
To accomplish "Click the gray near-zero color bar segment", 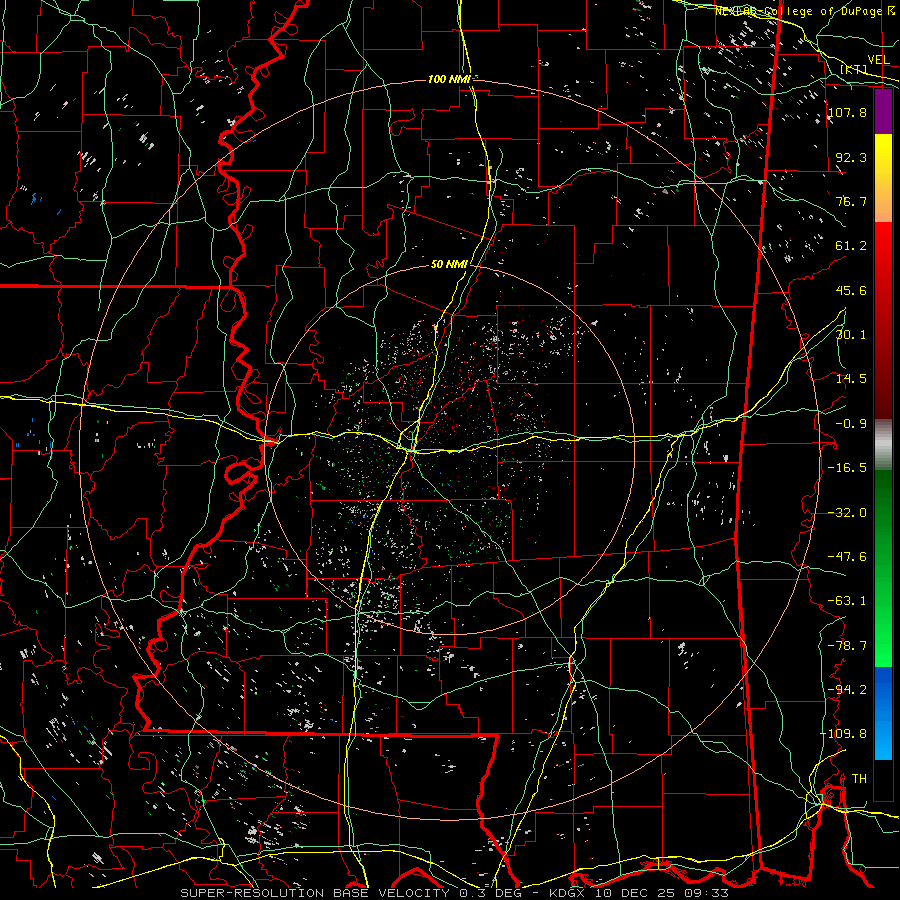I will point(883,445).
